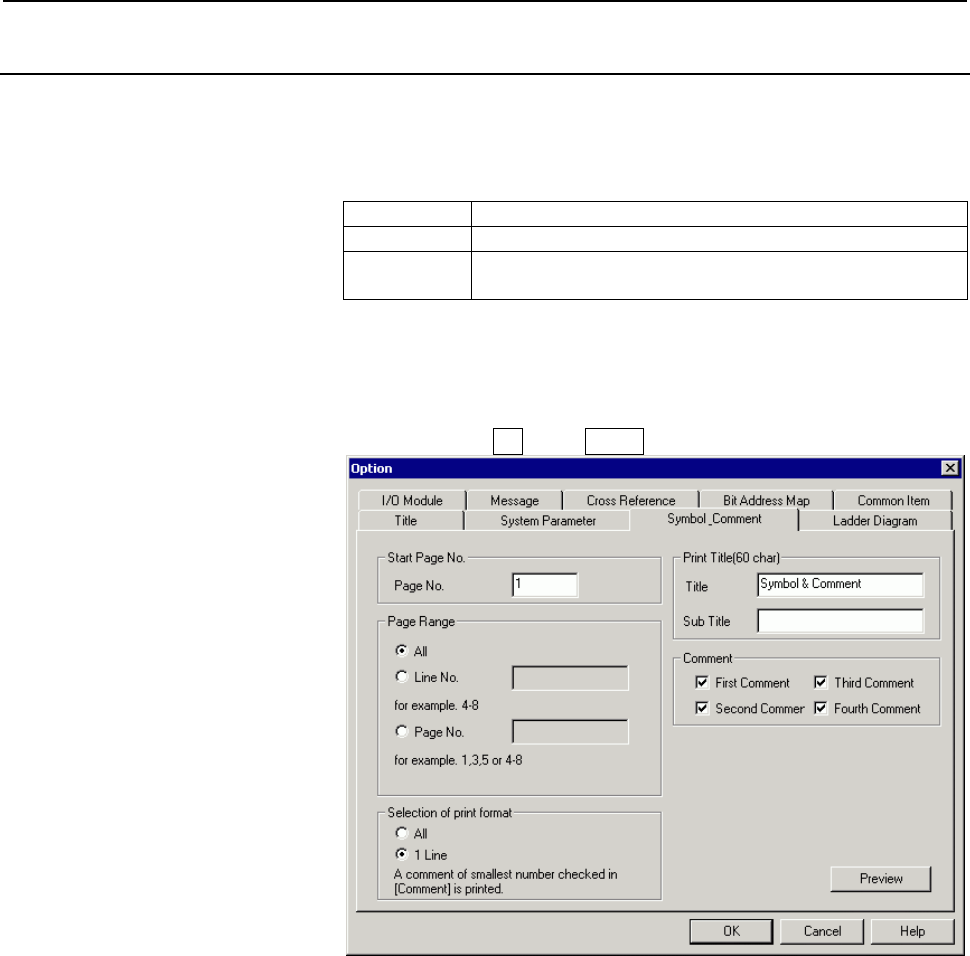
Task: Select the Cross Reference tab
Action: [630, 501]
